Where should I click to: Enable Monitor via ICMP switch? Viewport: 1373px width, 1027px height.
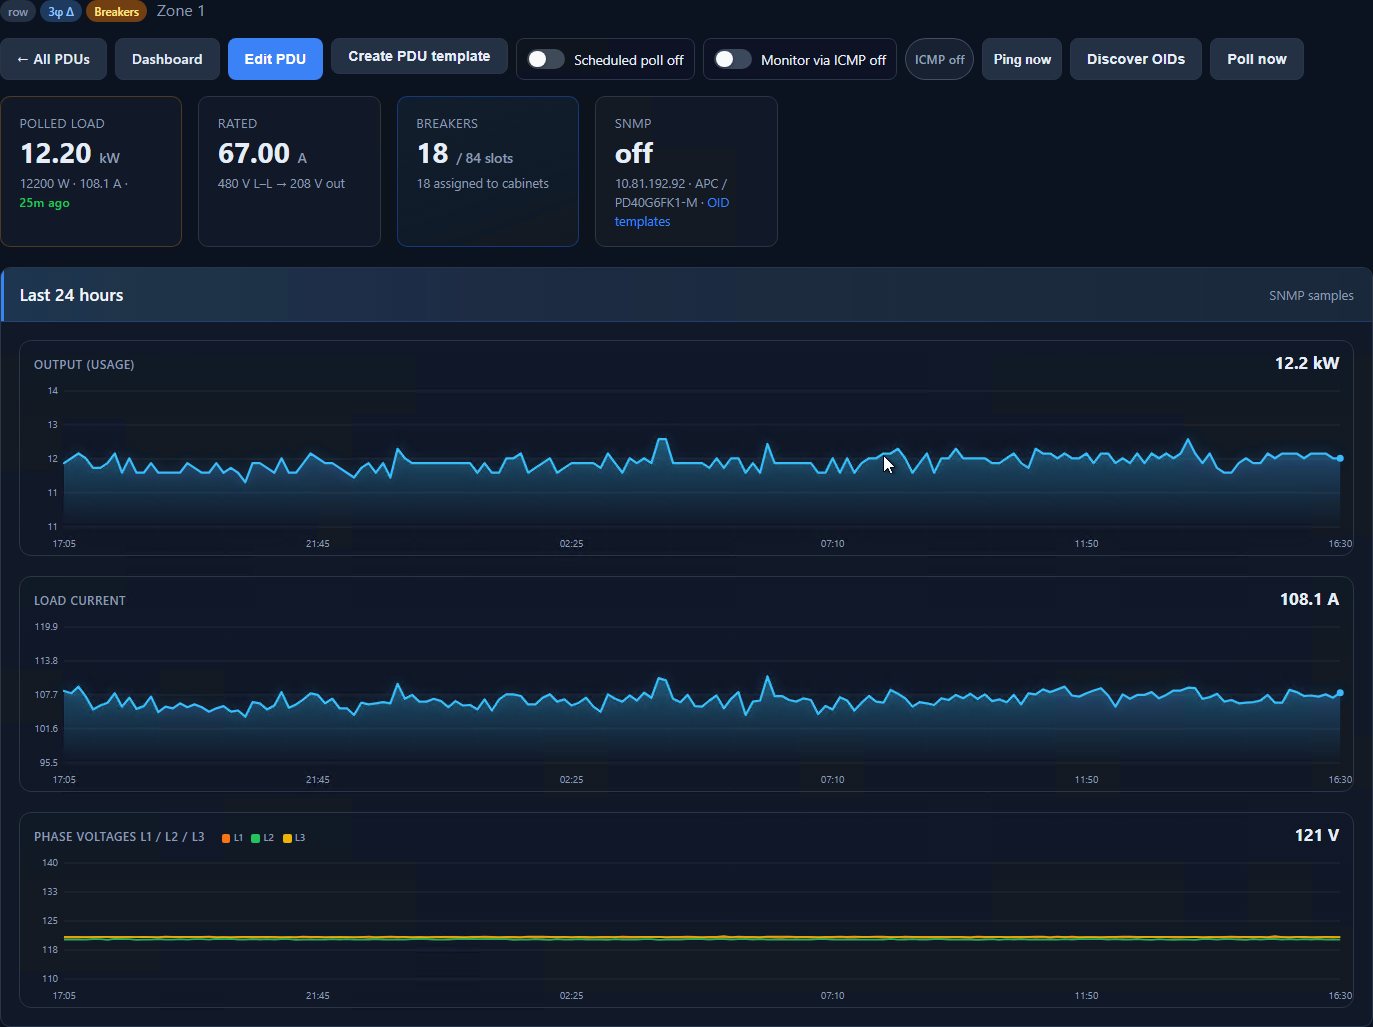pyautogui.click(x=733, y=59)
